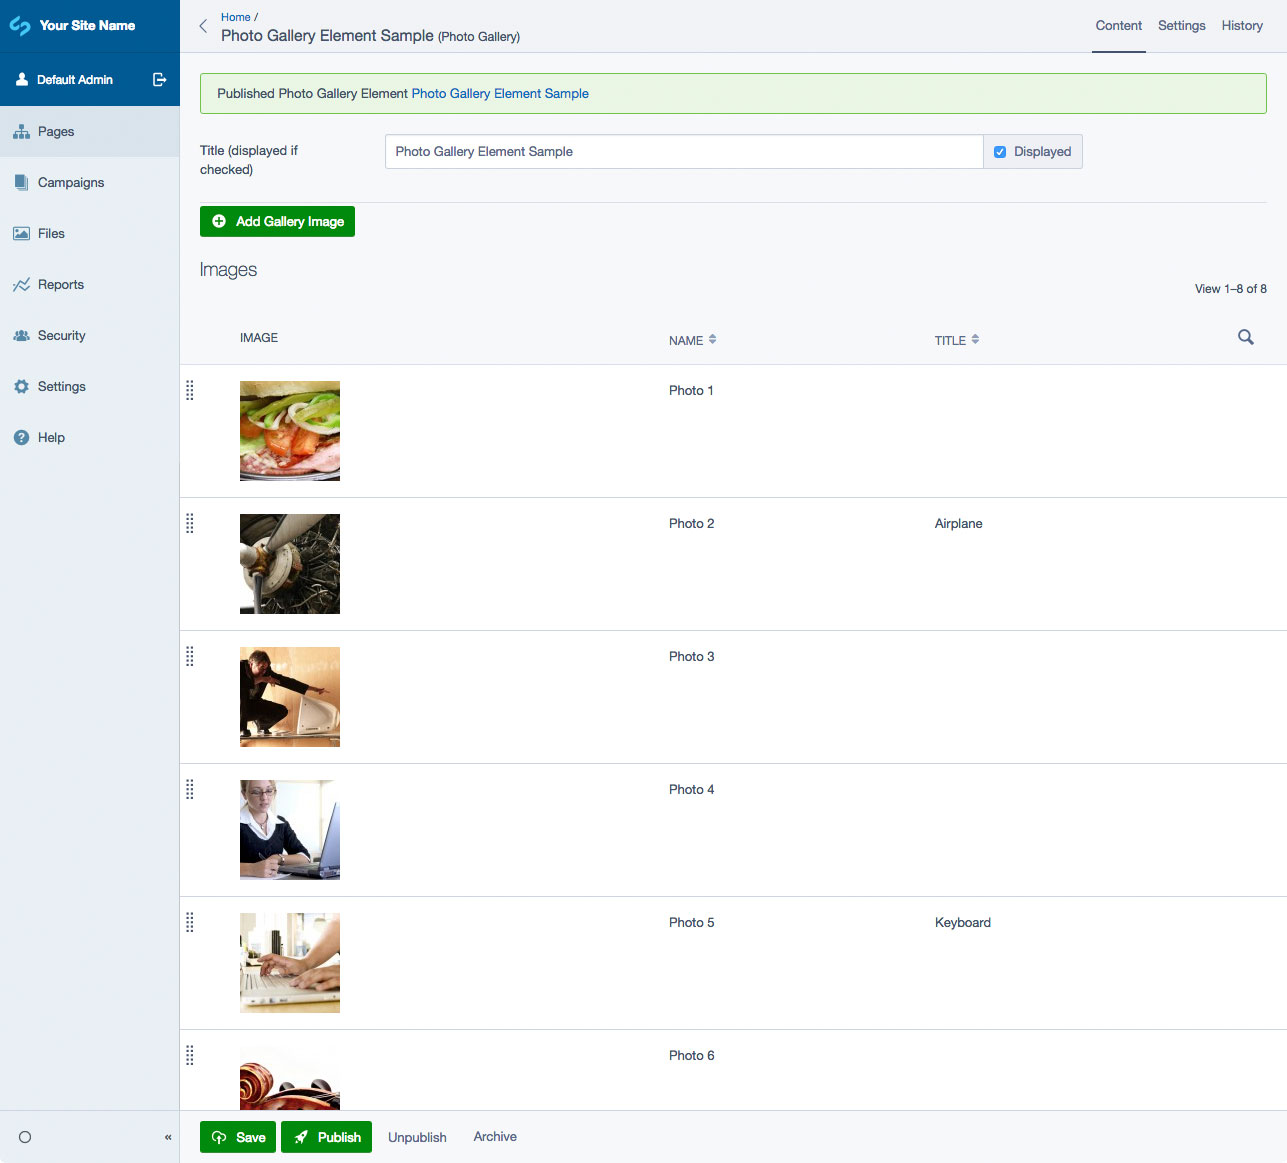This screenshot has height=1163, width=1287.
Task: Toggle the Displayed checkbox
Action: pyautogui.click(x=1000, y=152)
